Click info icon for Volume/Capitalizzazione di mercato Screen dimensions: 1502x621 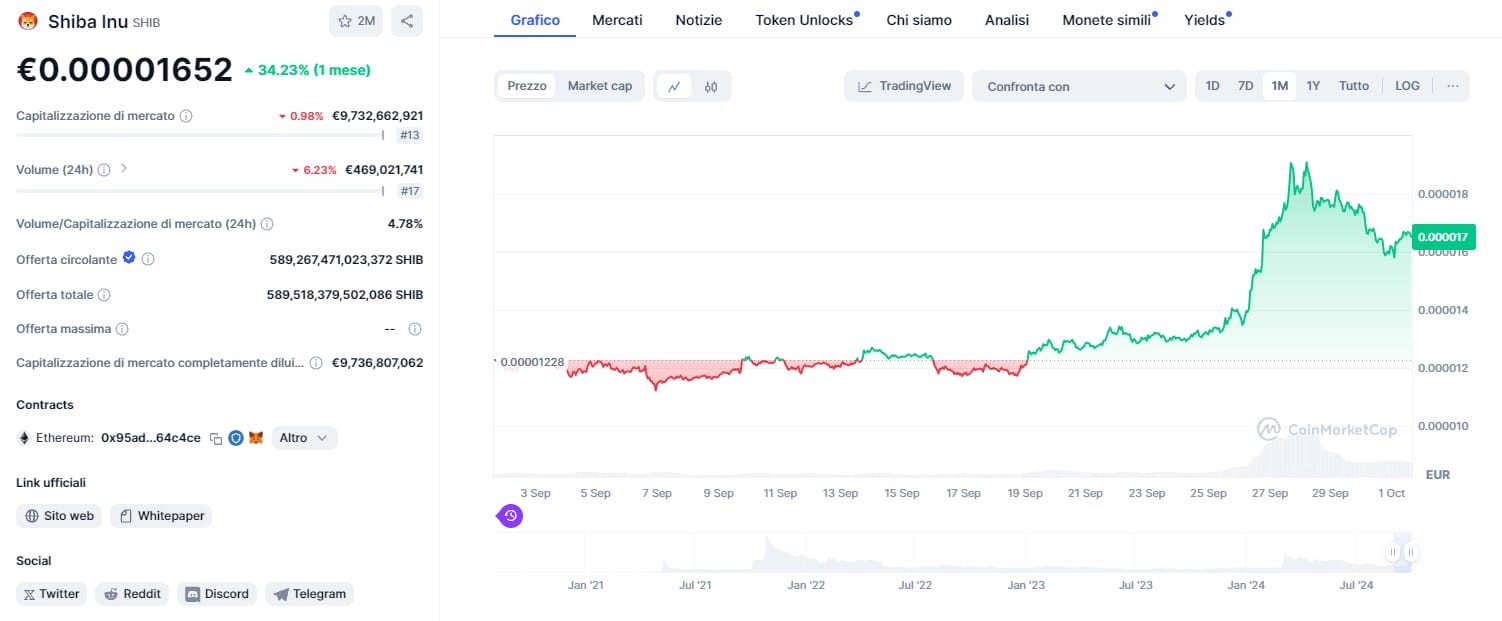tap(267, 224)
